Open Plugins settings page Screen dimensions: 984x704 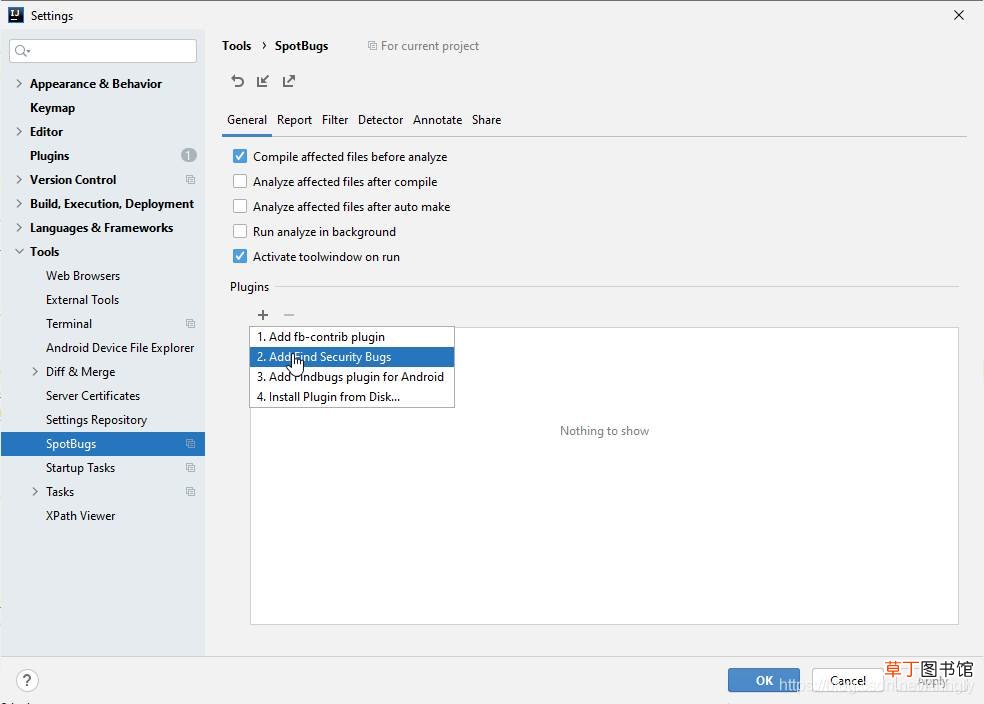[x=50, y=156]
